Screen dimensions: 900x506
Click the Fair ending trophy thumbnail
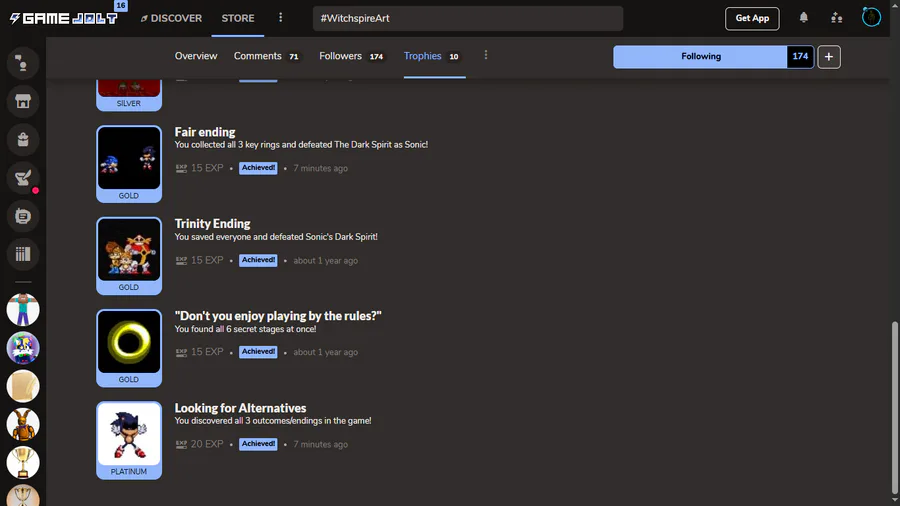tap(129, 158)
